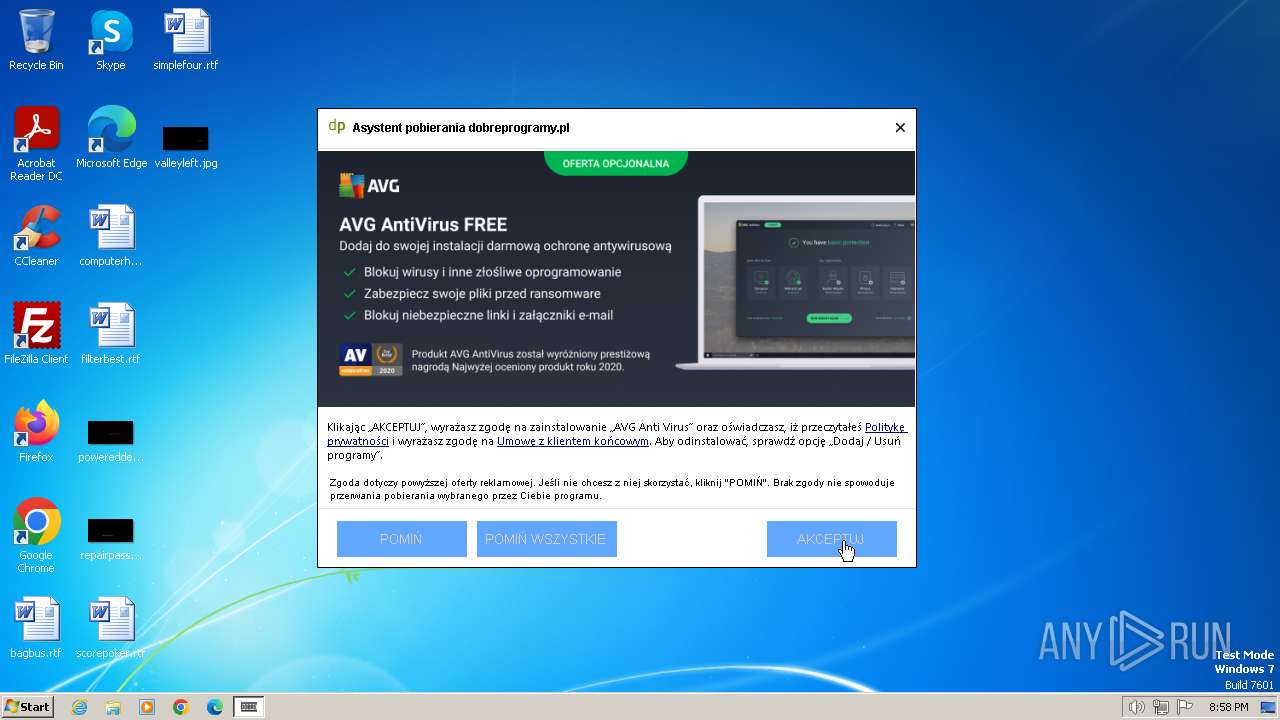Select the bagbus.rtf document icon
1280x720 pixels.
tap(36, 628)
